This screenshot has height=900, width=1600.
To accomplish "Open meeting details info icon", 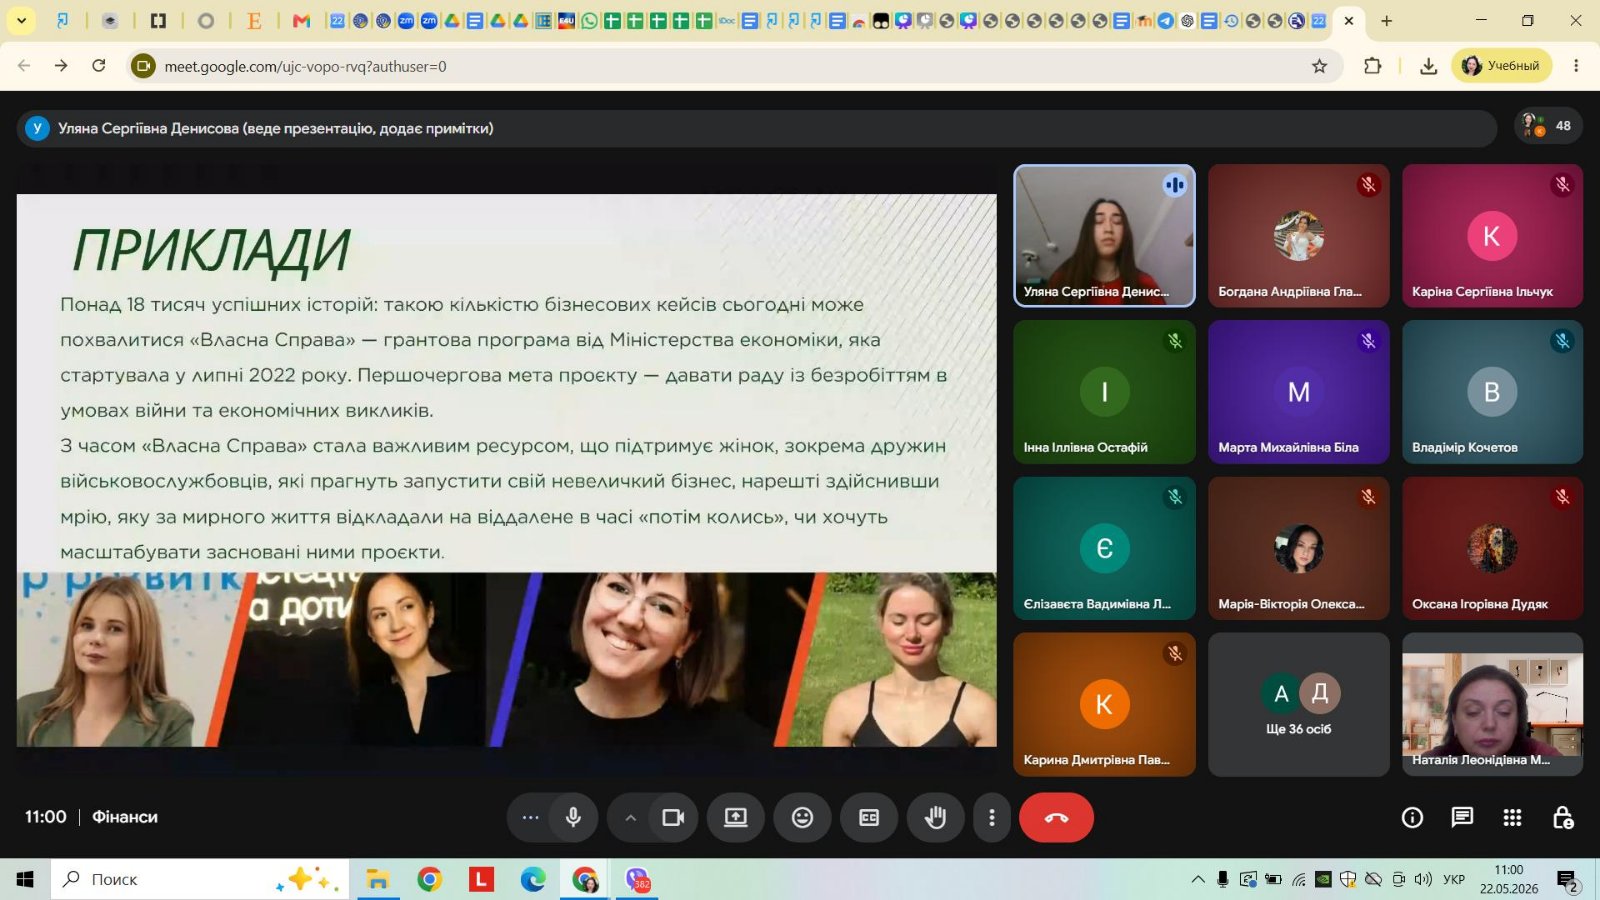I will (1412, 818).
